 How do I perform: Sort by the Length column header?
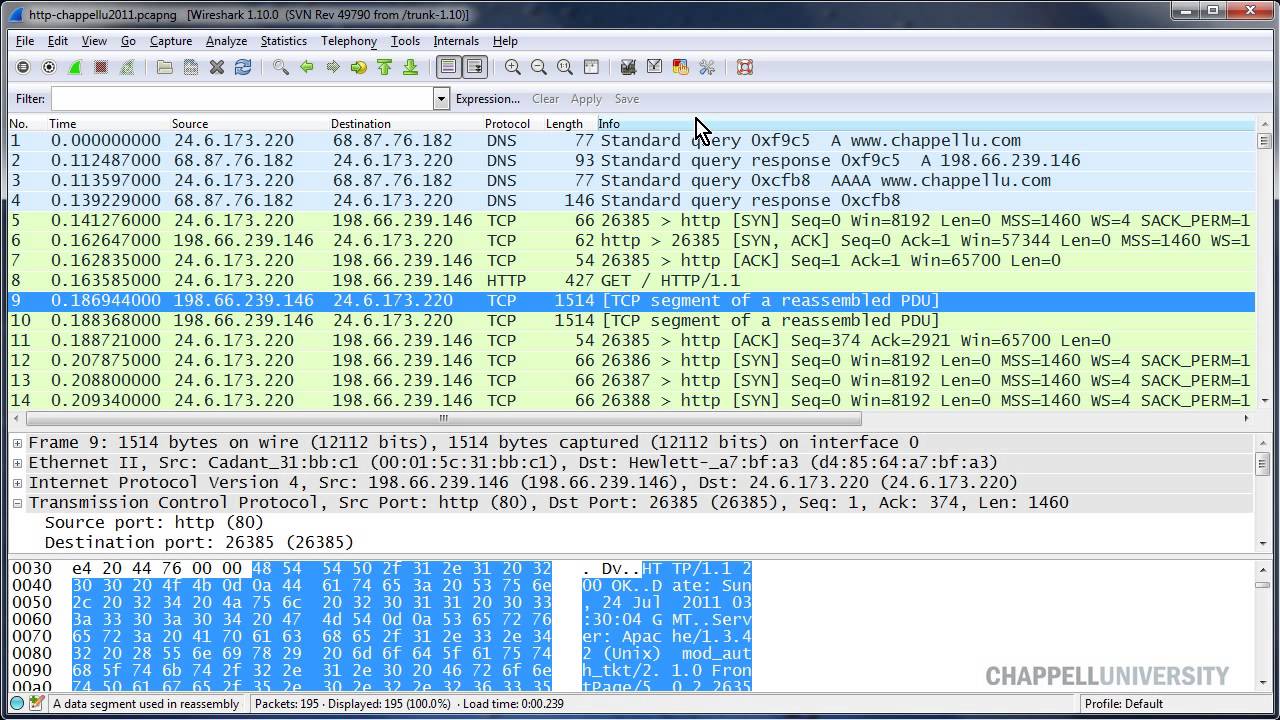click(x=569, y=124)
